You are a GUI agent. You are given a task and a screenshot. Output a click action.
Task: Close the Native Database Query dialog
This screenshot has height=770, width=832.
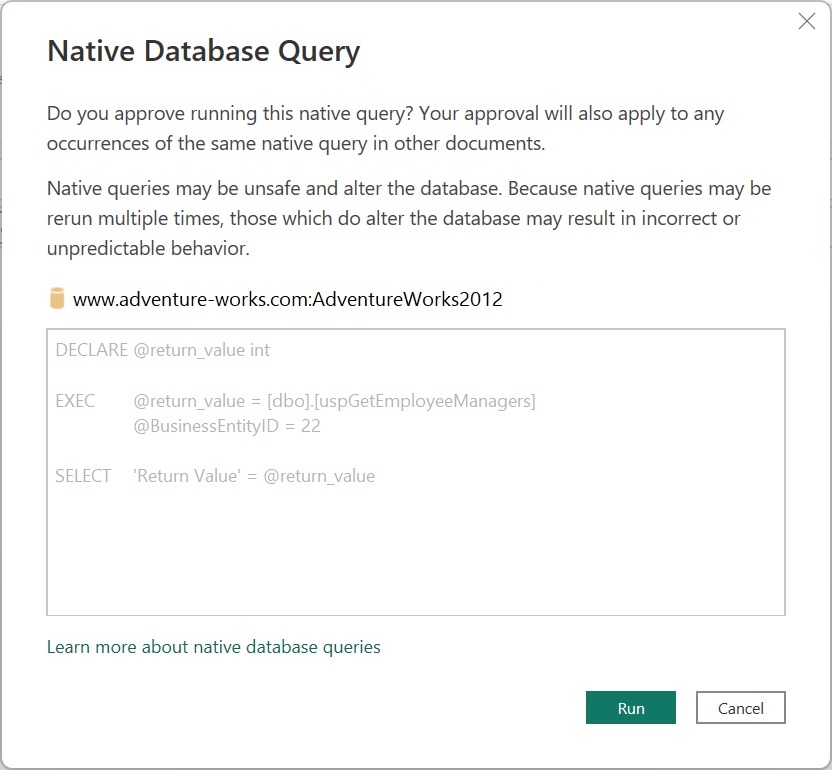point(807,20)
